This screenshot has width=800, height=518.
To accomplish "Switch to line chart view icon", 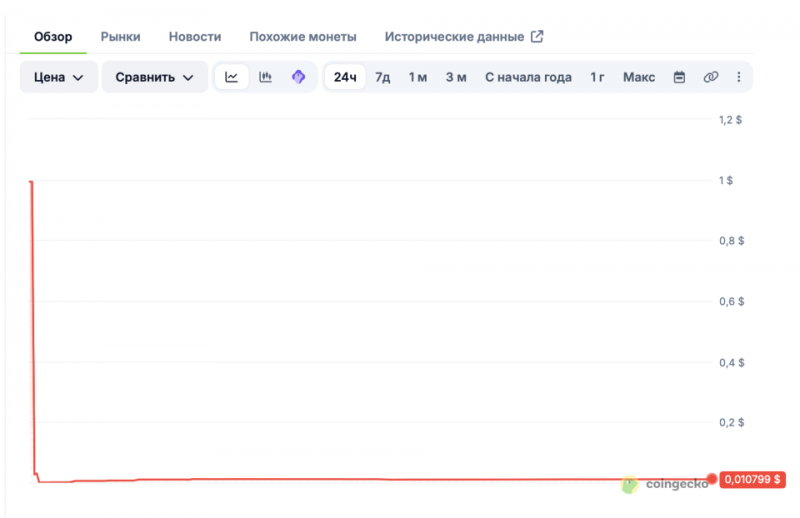I will (x=231, y=77).
